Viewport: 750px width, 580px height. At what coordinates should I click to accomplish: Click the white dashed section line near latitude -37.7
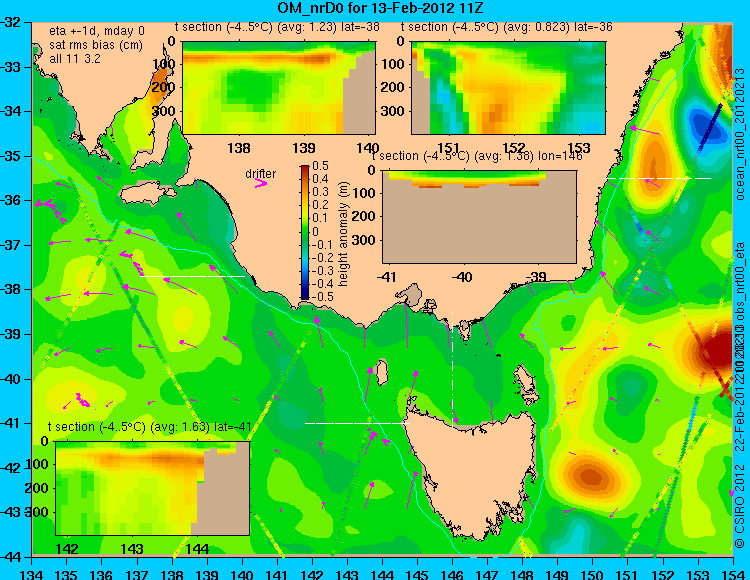192,276
